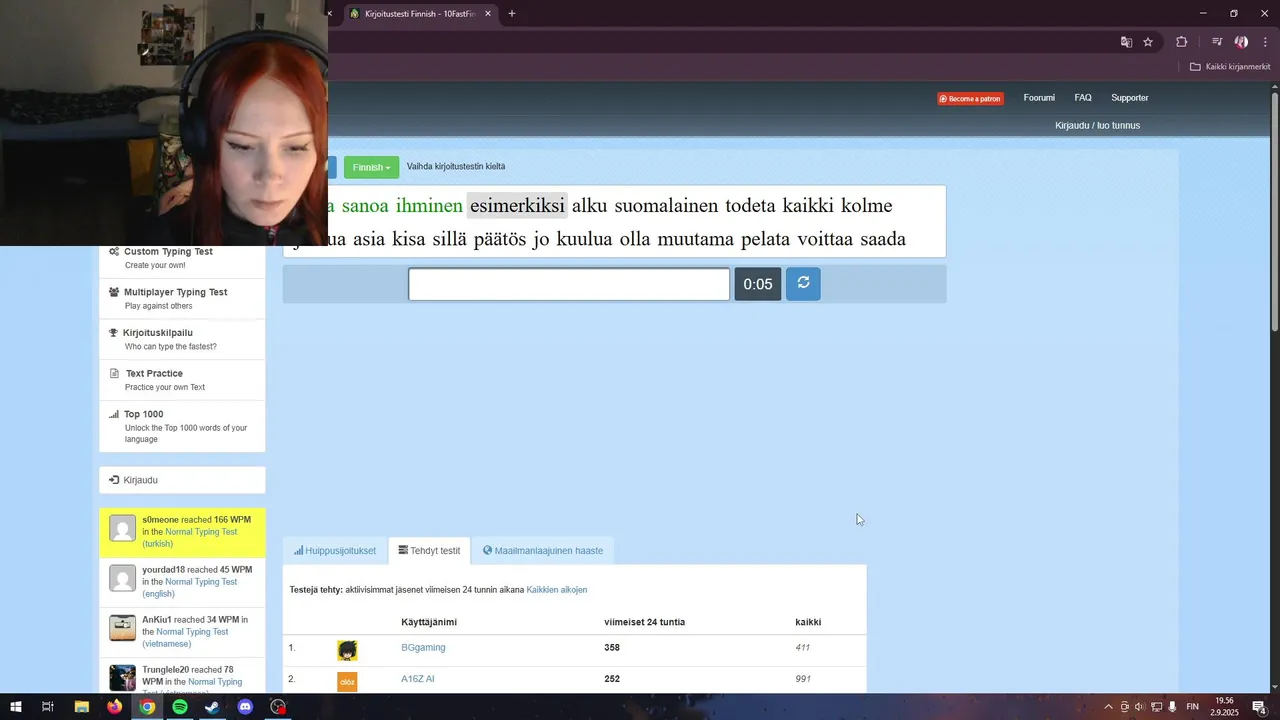Click Trunglele20's avatar in activity feed
This screenshot has width=1280, height=720.
[122, 677]
